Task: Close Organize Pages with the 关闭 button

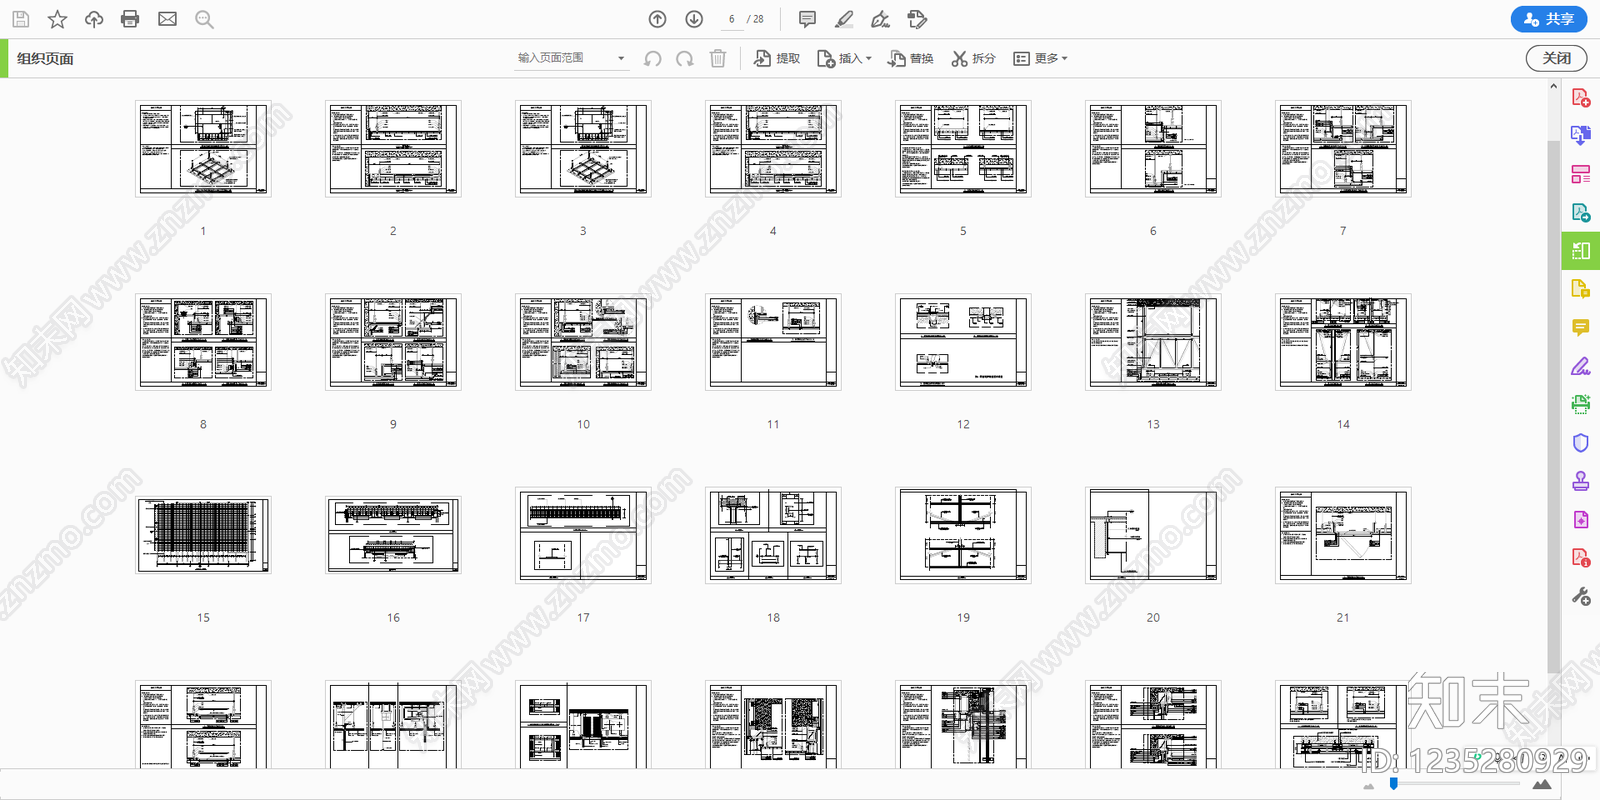Action: click(1556, 58)
